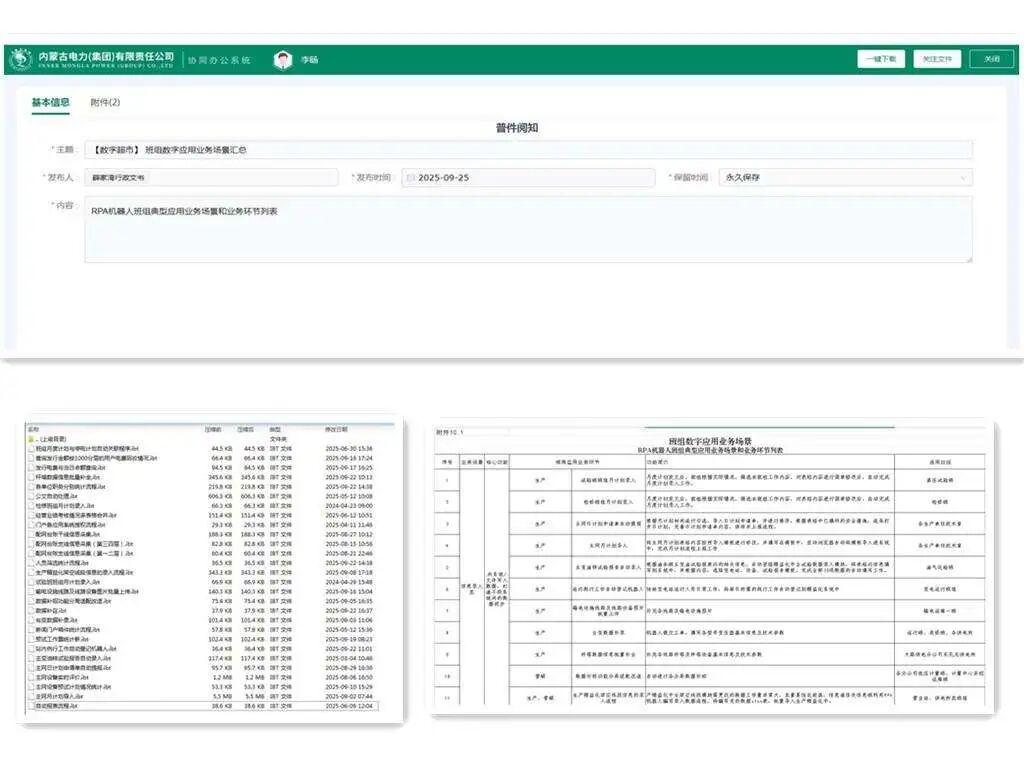Click the 关注文件 button
Screen dimensions: 1024x768
pyautogui.click(x=938, y=59)
